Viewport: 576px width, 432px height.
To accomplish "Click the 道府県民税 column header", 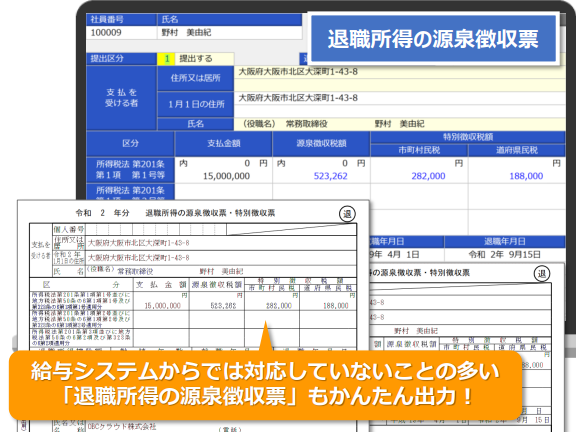I will (x=517, y=150).
